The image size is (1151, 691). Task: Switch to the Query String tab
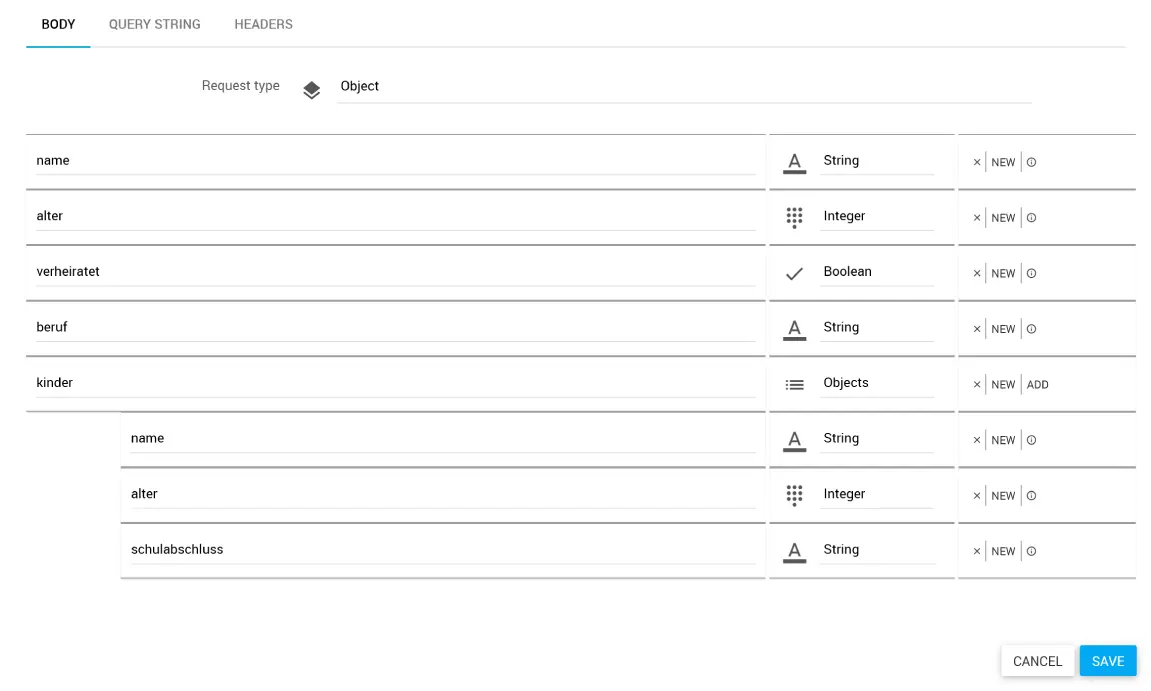[x=155, y=24]
